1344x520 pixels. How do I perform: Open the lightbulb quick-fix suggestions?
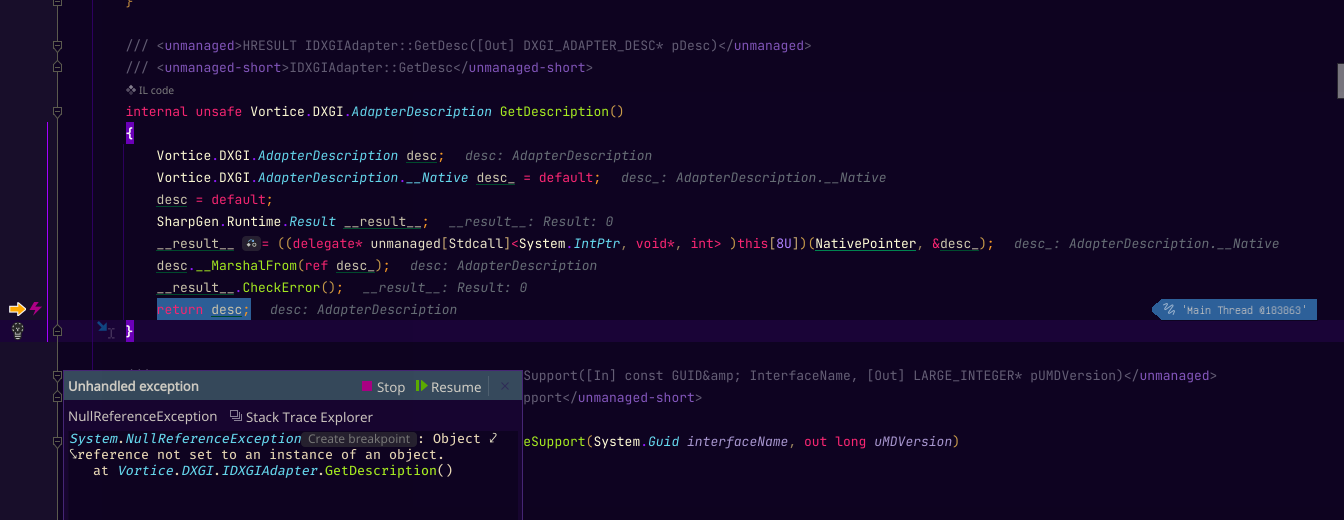pyautogui.click(x=17, y=330)
